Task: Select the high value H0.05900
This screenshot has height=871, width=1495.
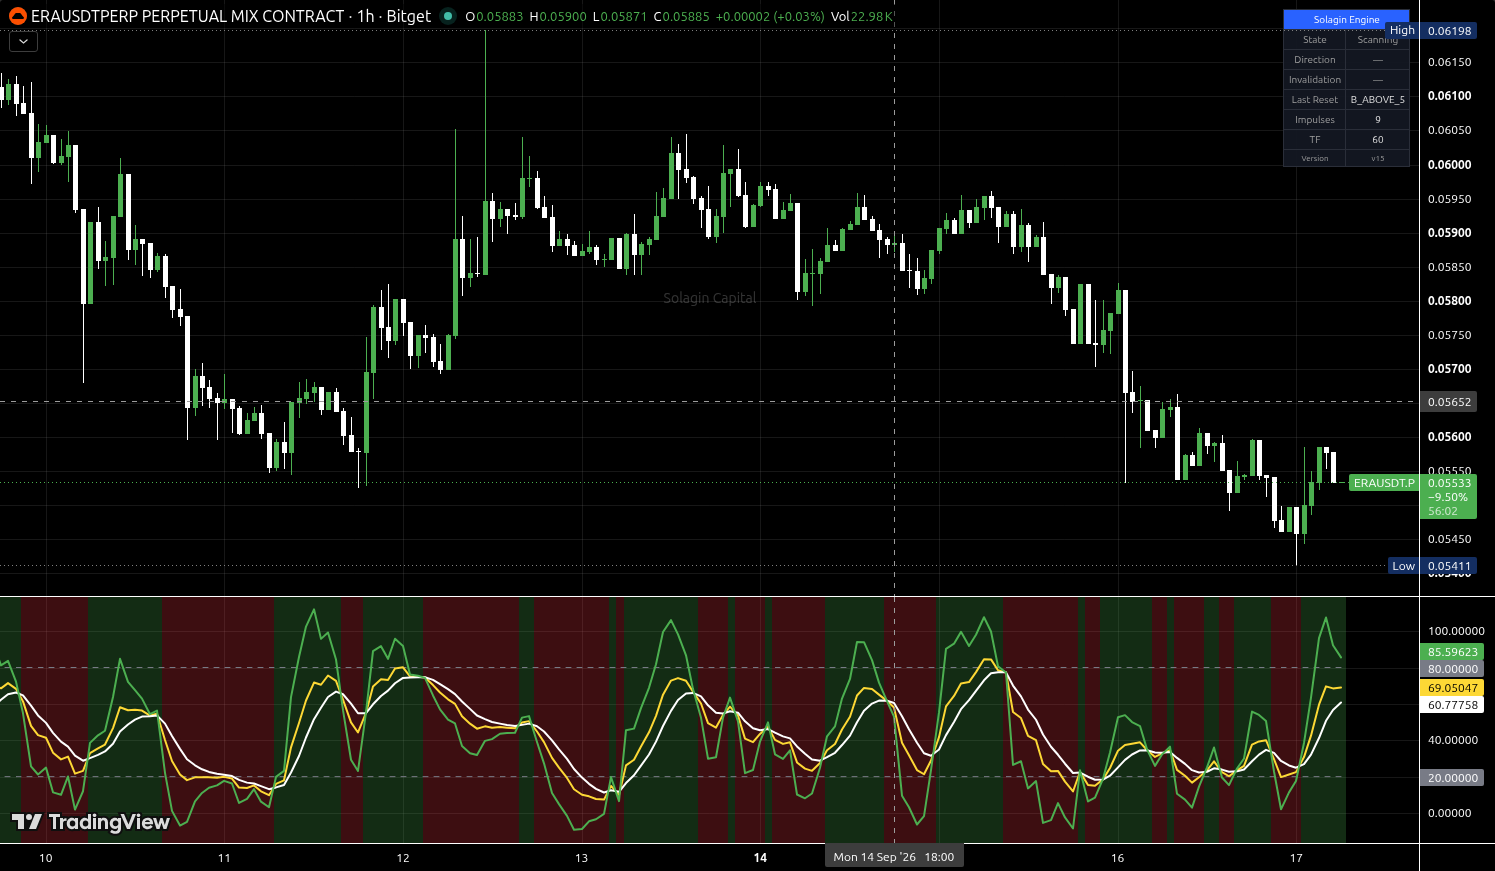Action: (x=558, y=17)
